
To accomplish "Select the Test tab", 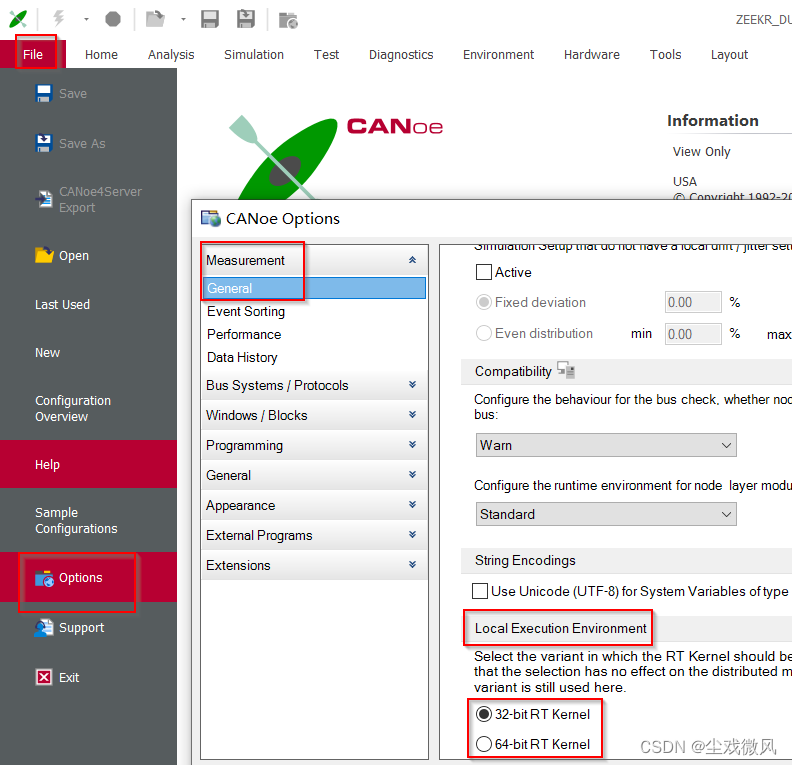I will [x=326, y=55].
